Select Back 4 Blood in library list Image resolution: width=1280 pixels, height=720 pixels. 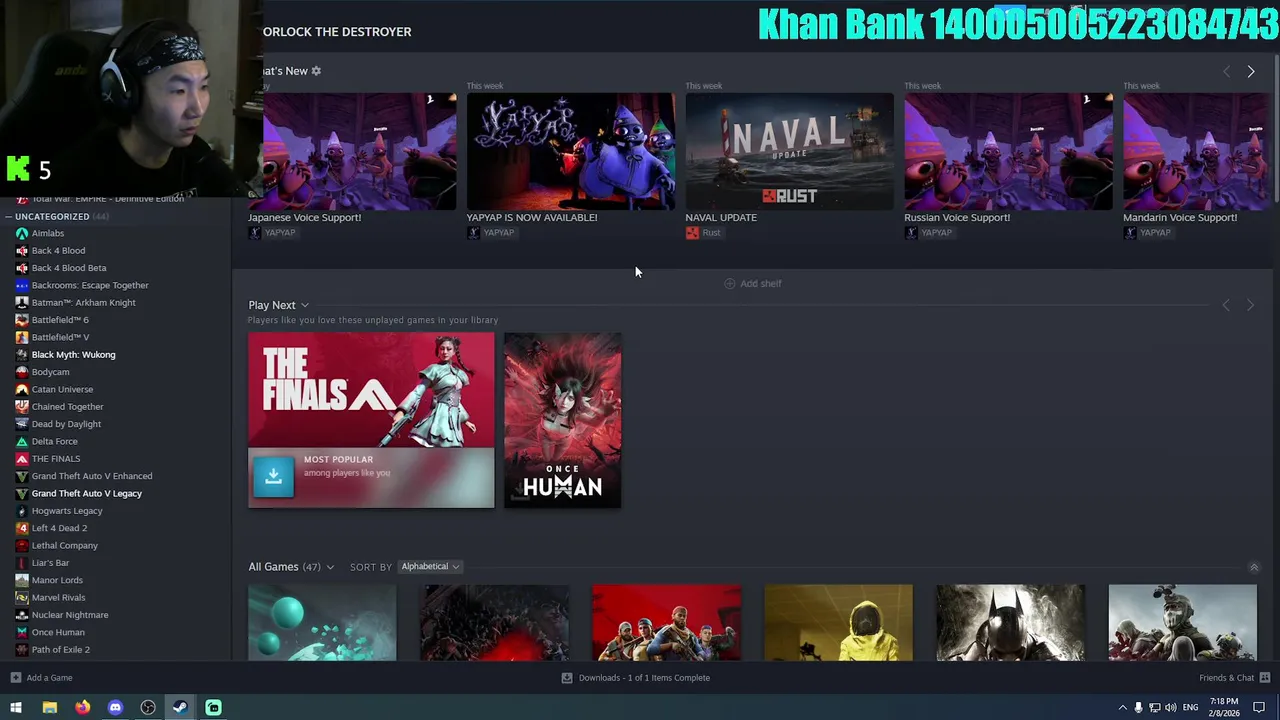tap(58, 251)
